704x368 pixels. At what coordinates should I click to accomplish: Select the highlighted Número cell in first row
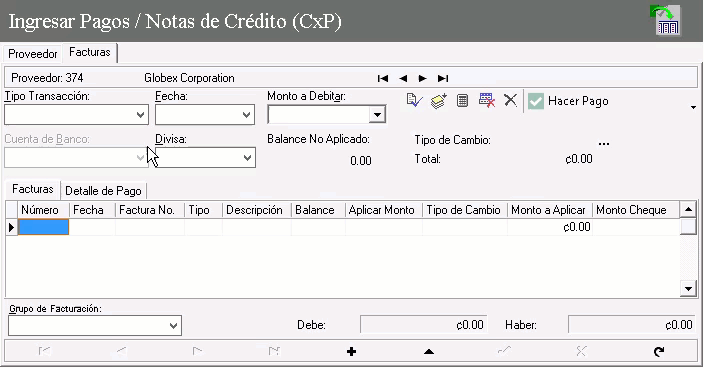coord(43,227)
